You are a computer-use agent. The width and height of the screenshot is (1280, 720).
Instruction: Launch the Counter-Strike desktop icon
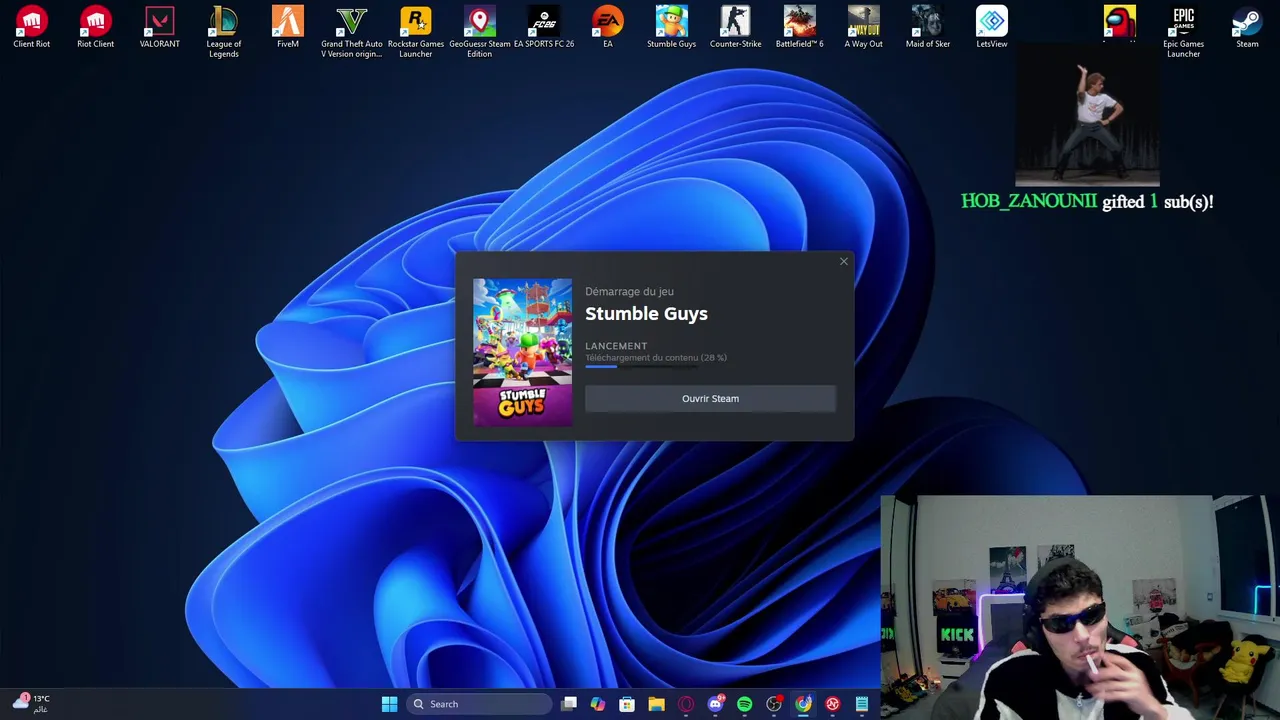[735, 27]
